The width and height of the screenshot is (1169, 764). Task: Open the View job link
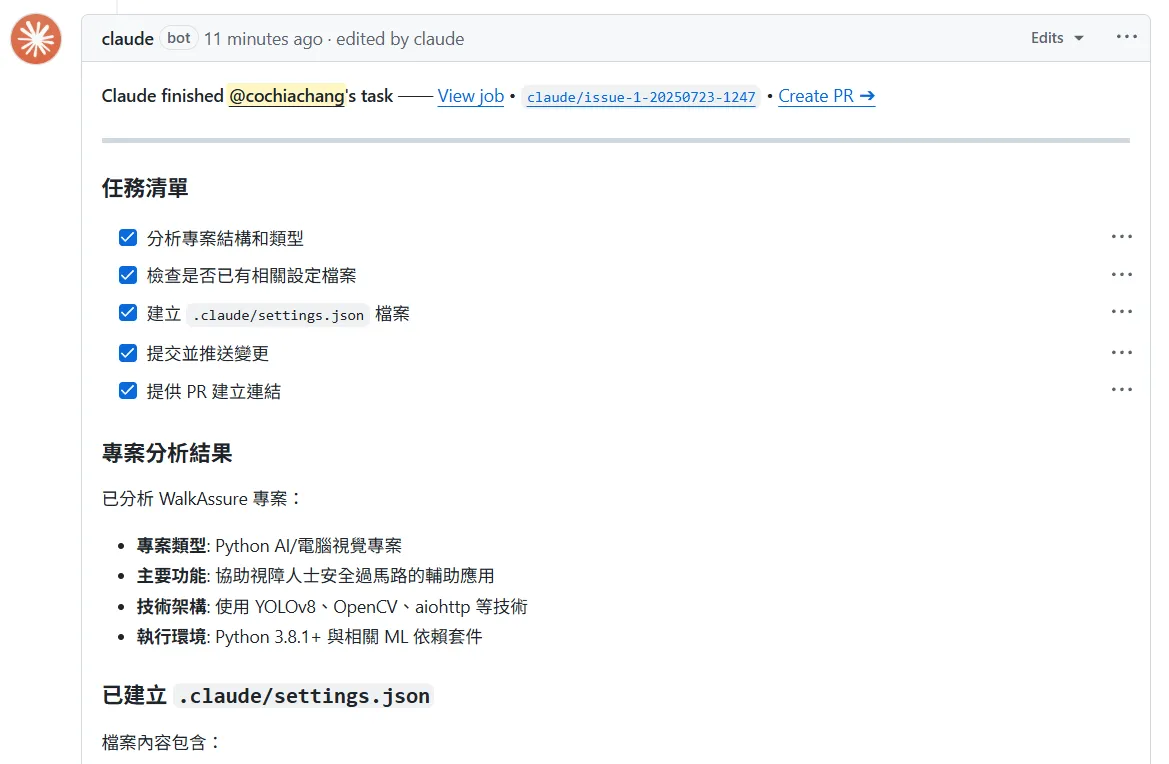pyautogui.click(x=470, y=96)
